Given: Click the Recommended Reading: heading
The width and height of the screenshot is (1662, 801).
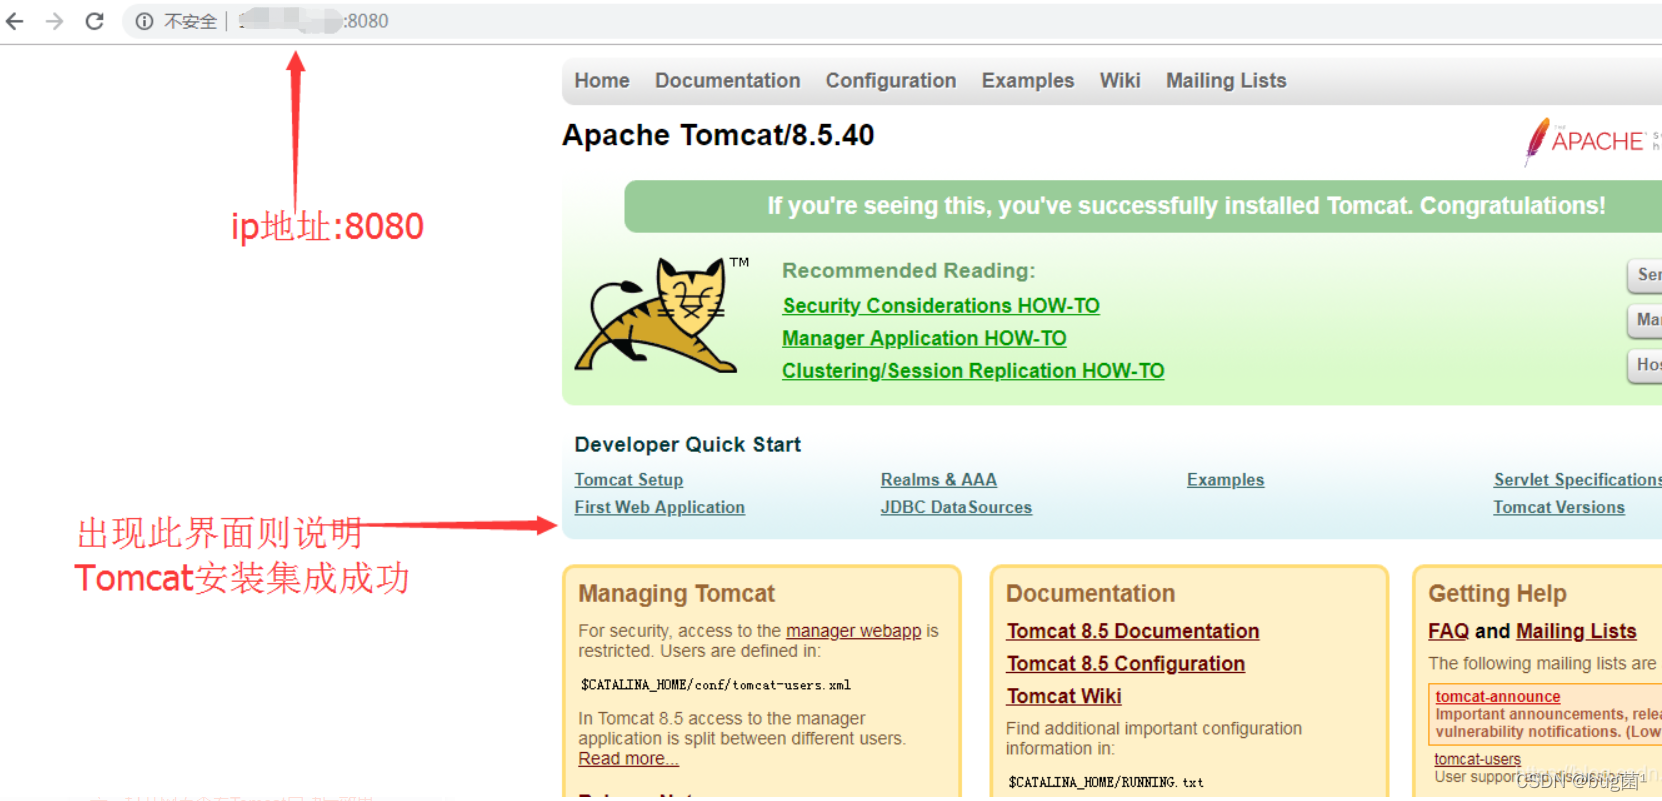Looking at the screenshot, I should (908, 270).
